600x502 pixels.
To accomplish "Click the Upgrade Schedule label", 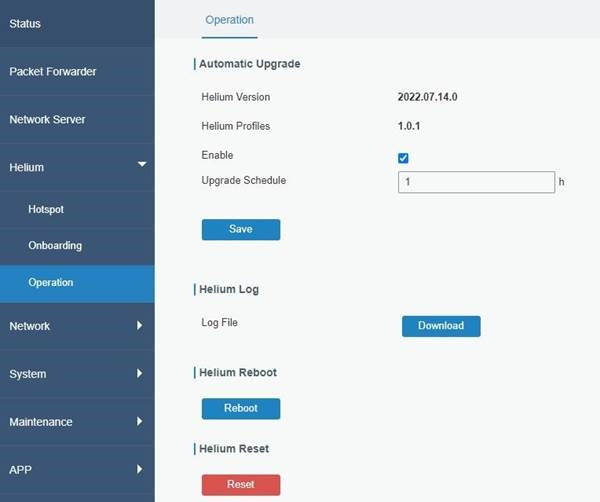I will point(243,180).
